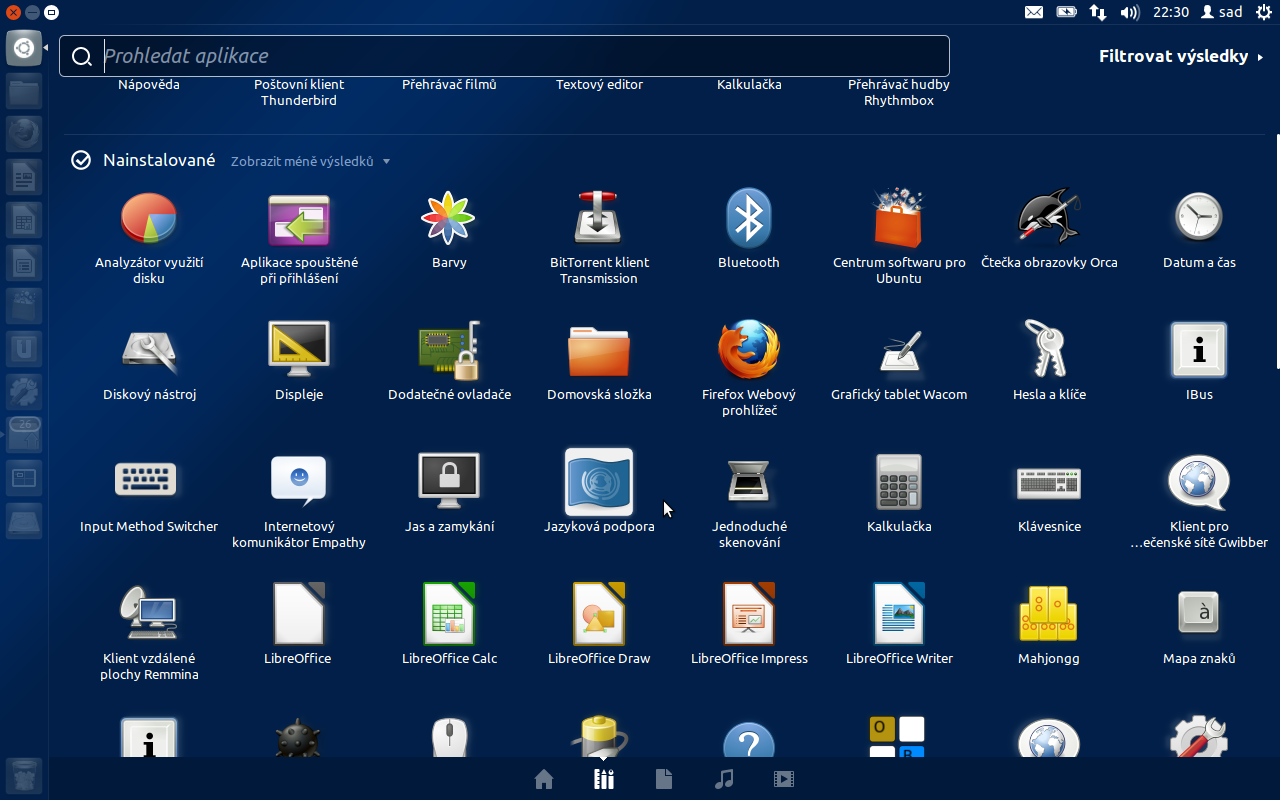Open the question mark help icon

(x=749, y=740)
